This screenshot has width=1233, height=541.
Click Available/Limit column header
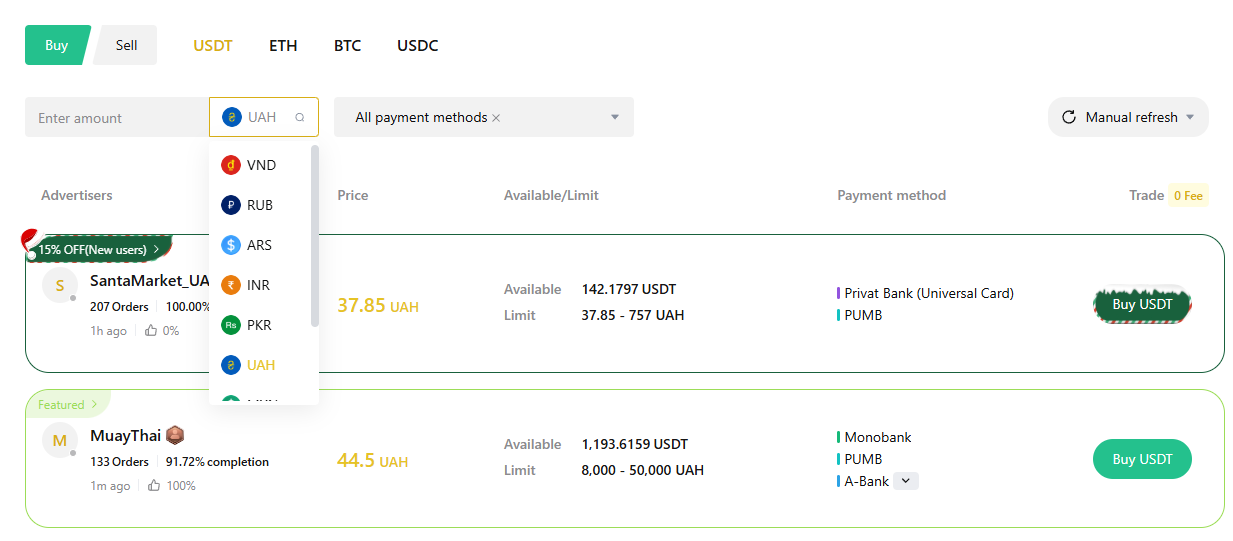[551, 195]
